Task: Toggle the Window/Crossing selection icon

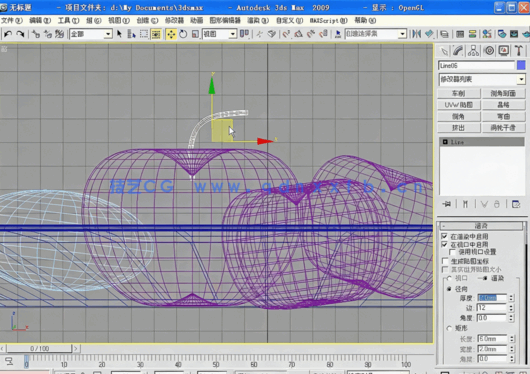Action: 156,34
